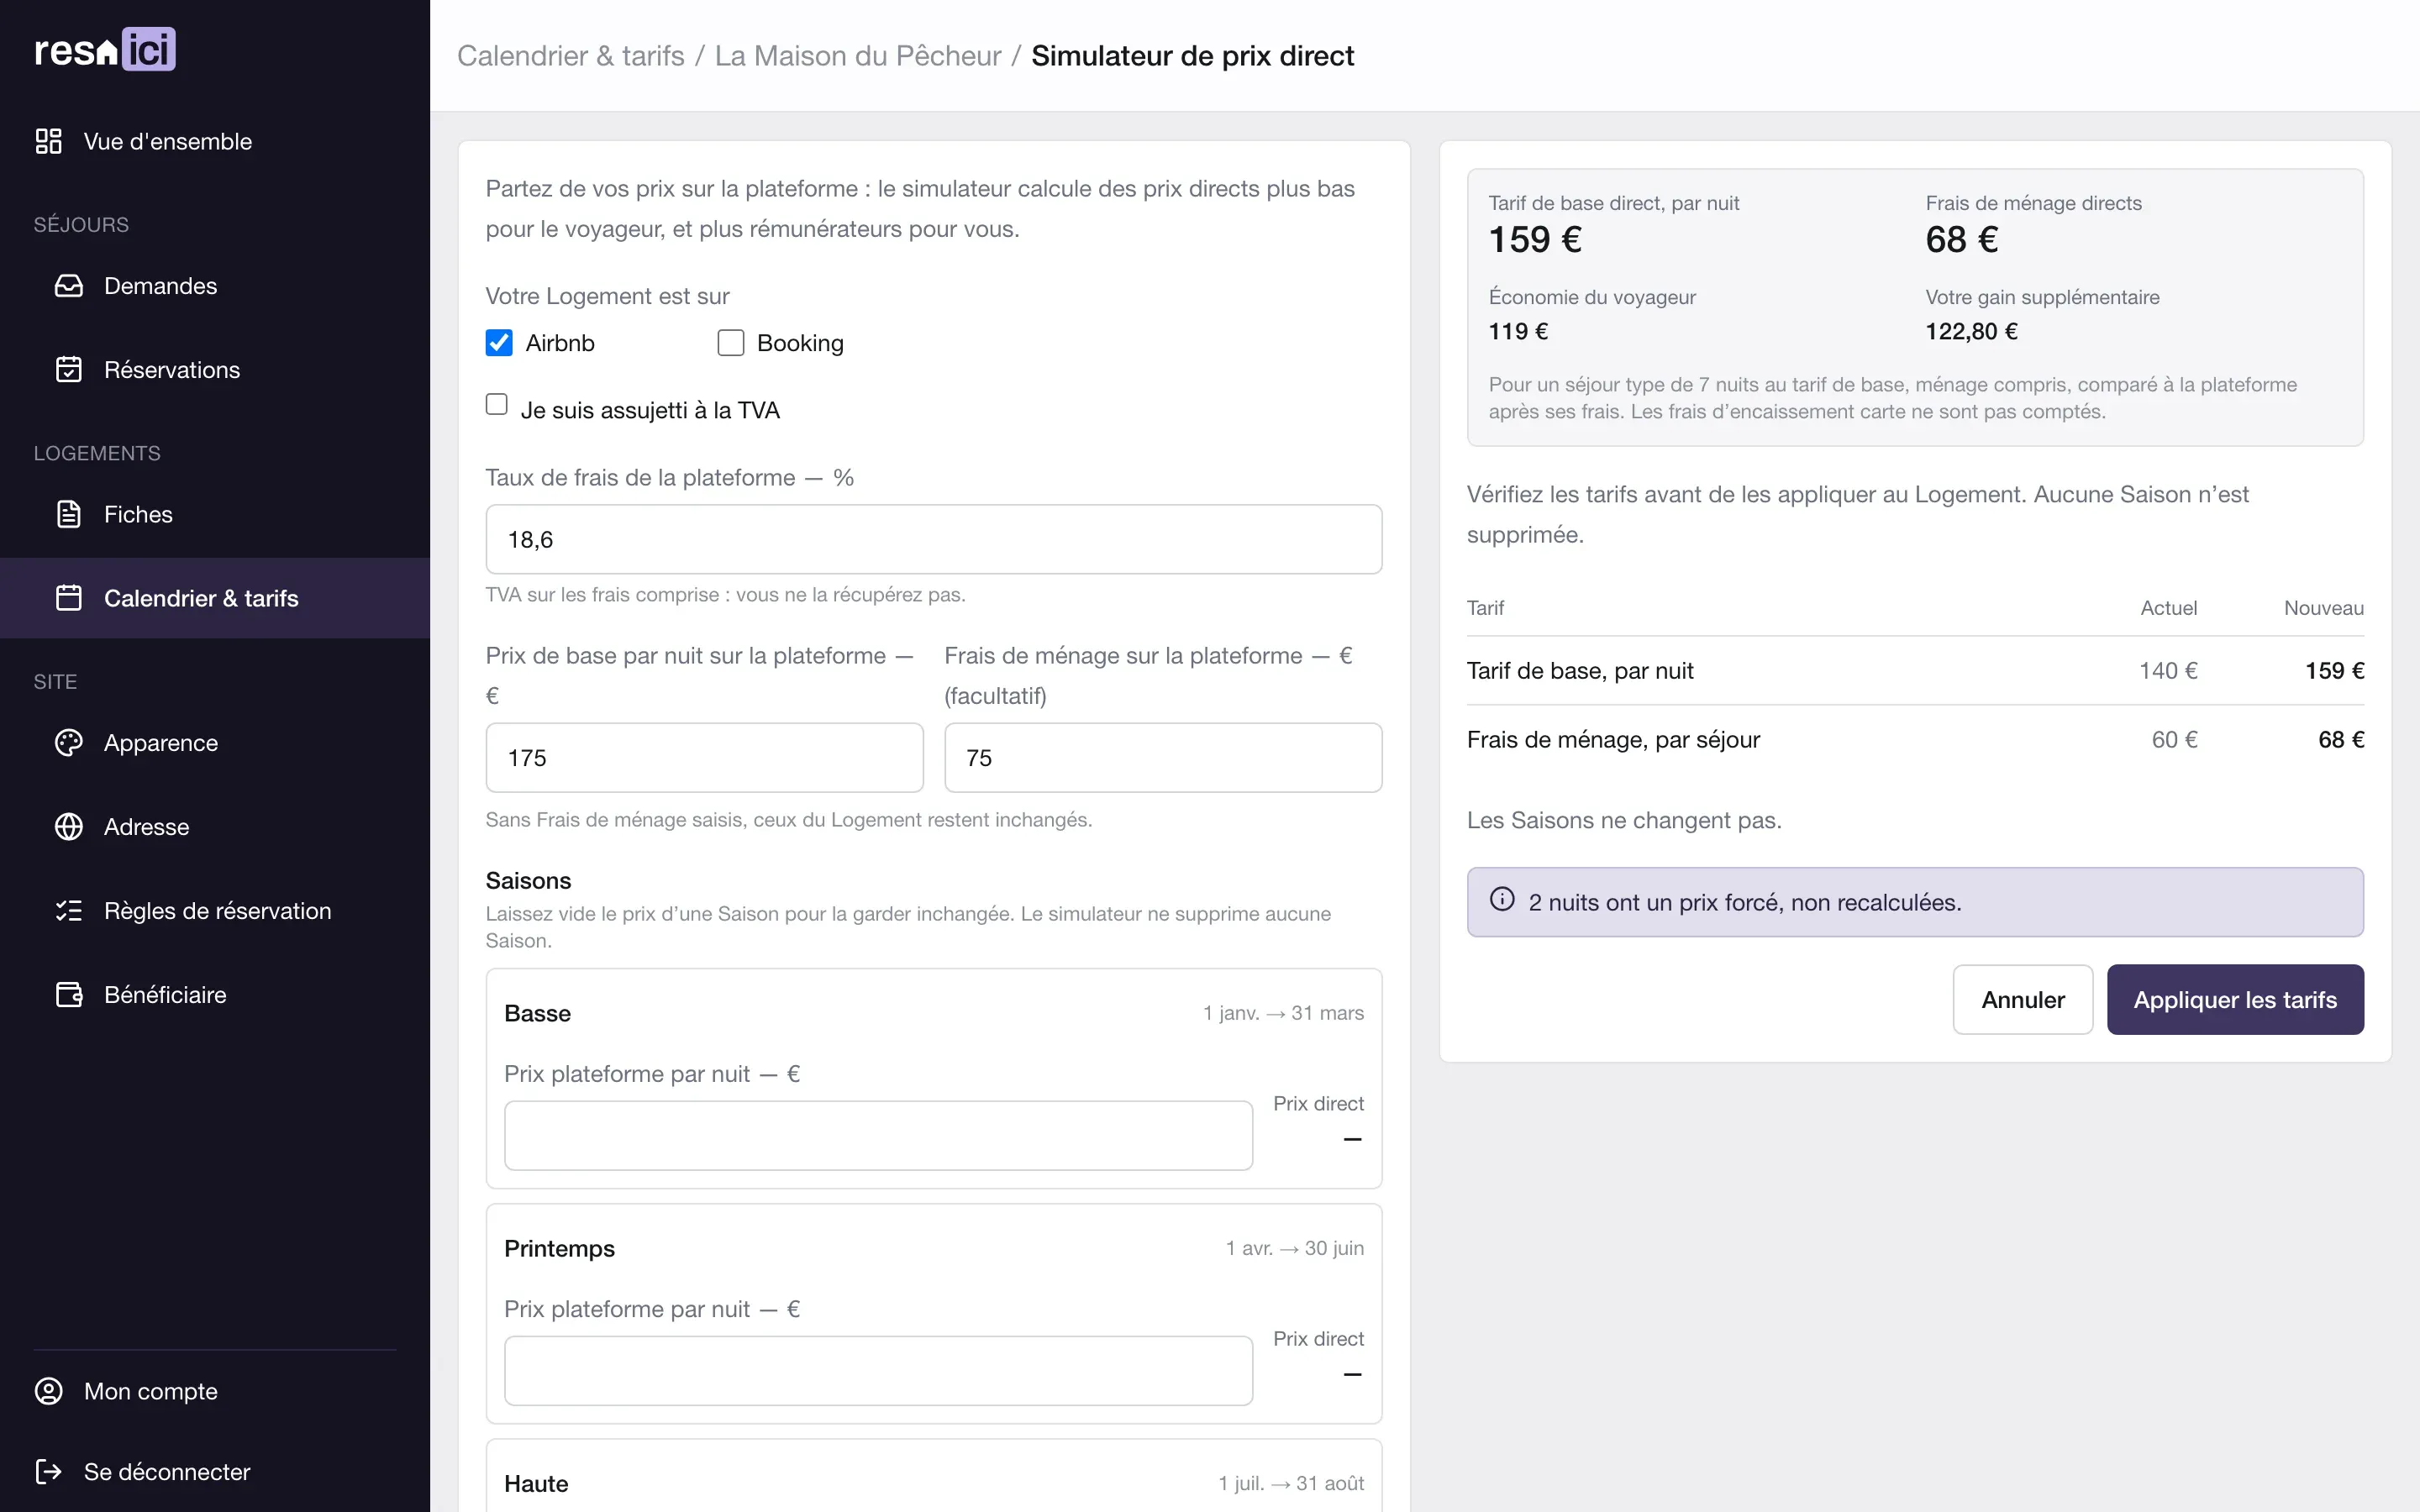Uncheck the Airbnb checkbox

[499, 343]
